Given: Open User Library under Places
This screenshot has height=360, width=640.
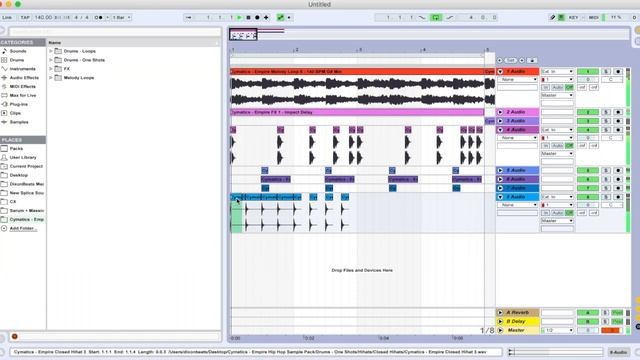Looking at the screenshot, I should [23, 158].
